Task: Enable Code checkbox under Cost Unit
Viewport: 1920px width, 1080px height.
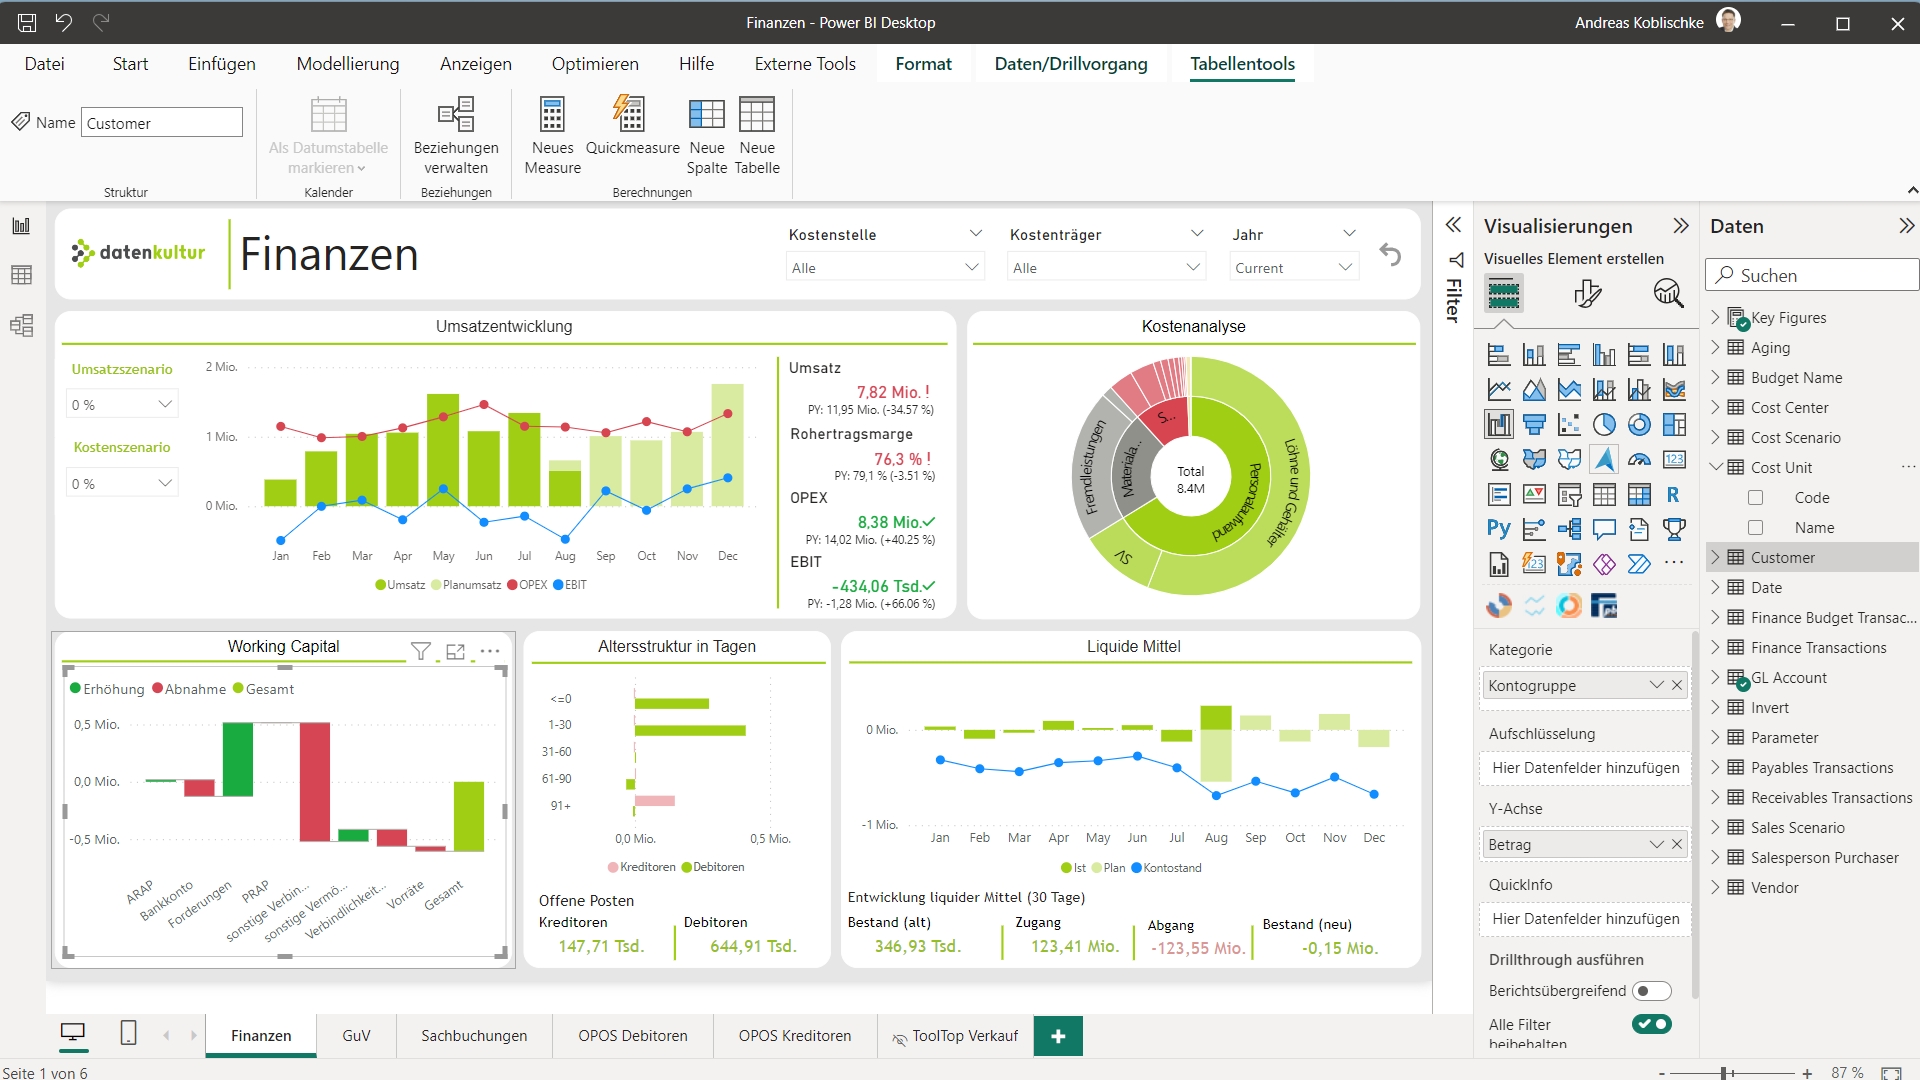Action: [x=1755, y=497]
